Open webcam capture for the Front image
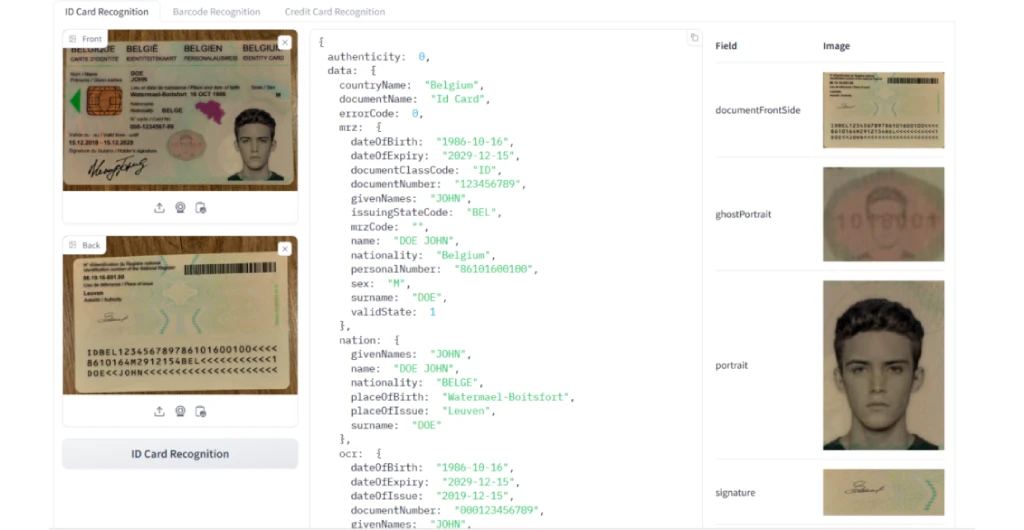Image resolution: width=1024 pixels, height=530 pixels. 180,208
